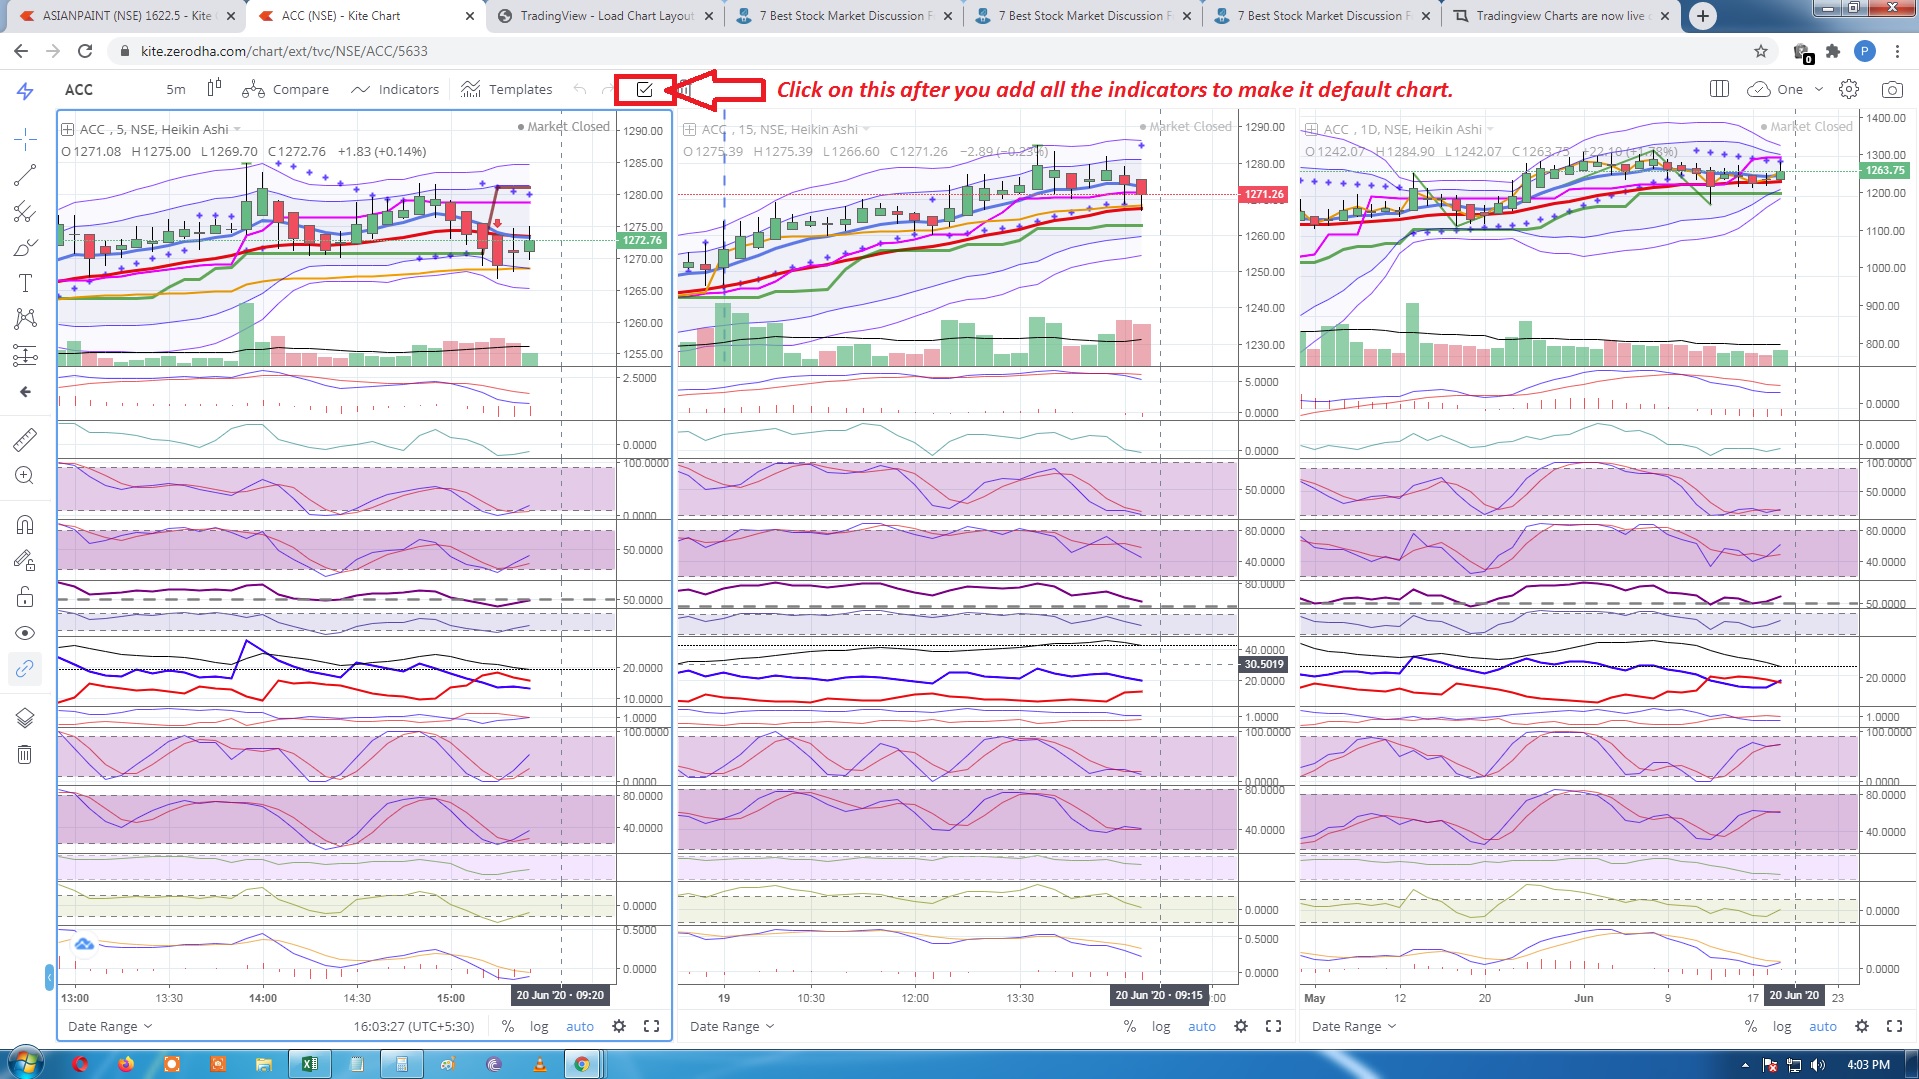The image size is (1919, 1079).
Task: Expand the ACC 1D chart legend plus box
Action: point(1311,129)
